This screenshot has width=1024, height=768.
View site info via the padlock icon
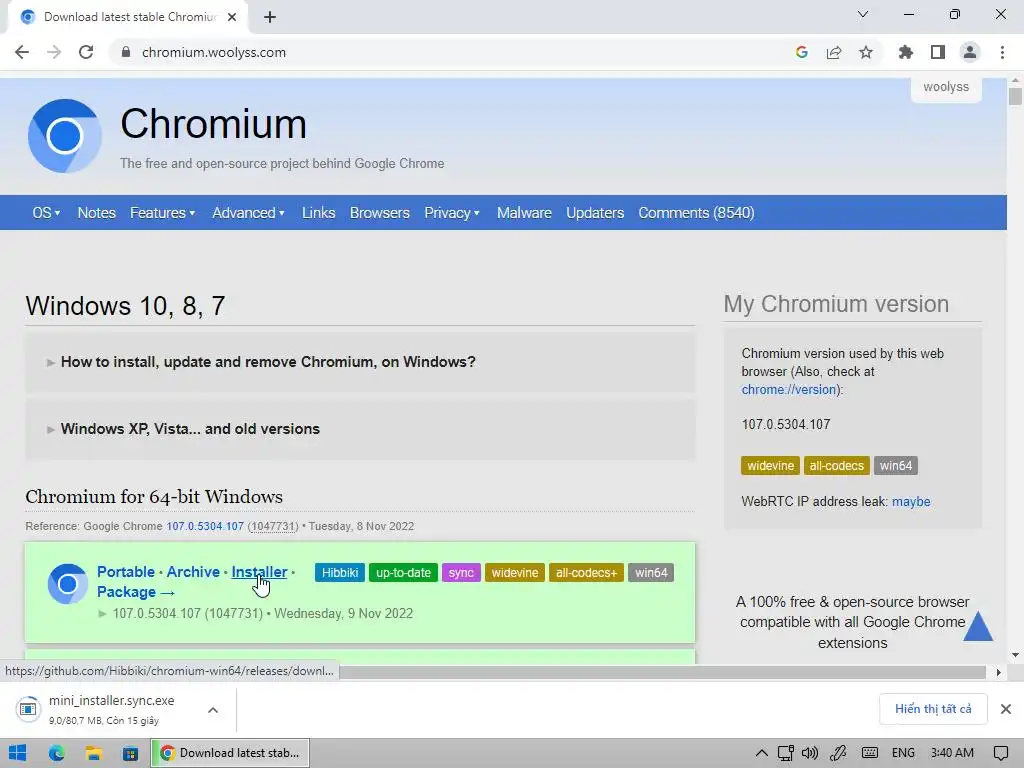(x=126, y=52)
